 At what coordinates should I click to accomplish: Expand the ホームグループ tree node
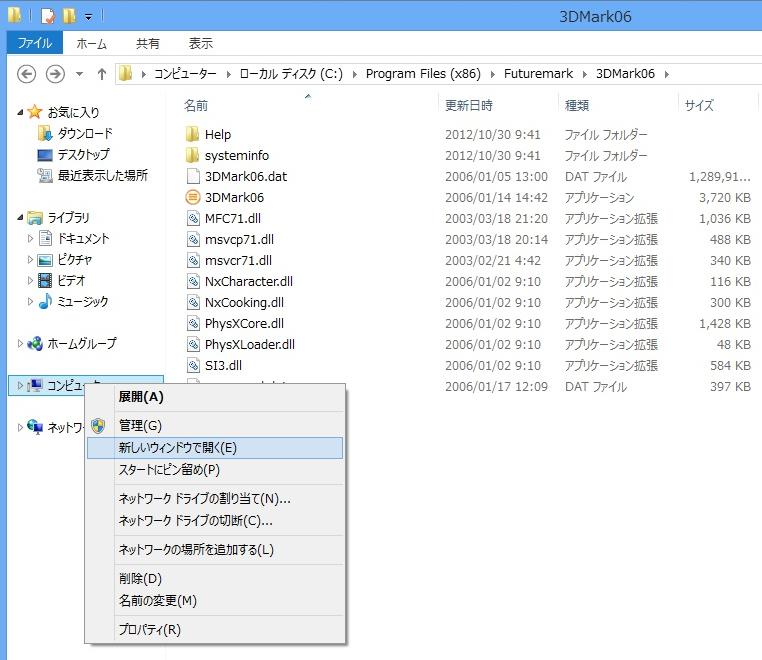20,343
